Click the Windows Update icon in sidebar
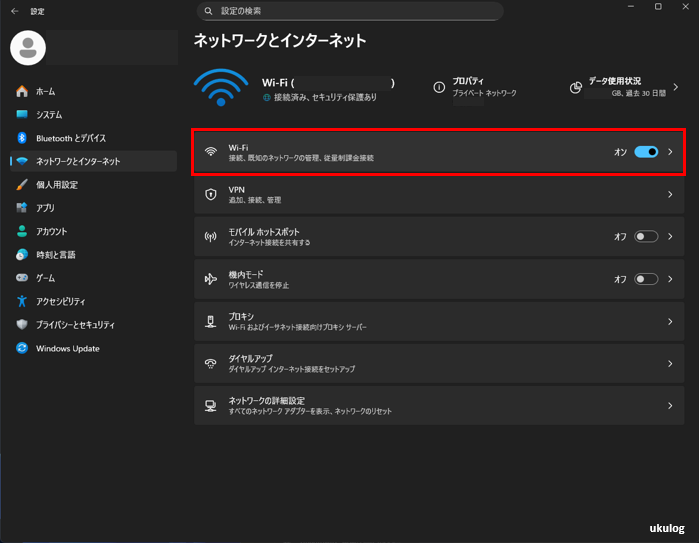699x543 pixels. pyautogui.click(x=22, y=348)
